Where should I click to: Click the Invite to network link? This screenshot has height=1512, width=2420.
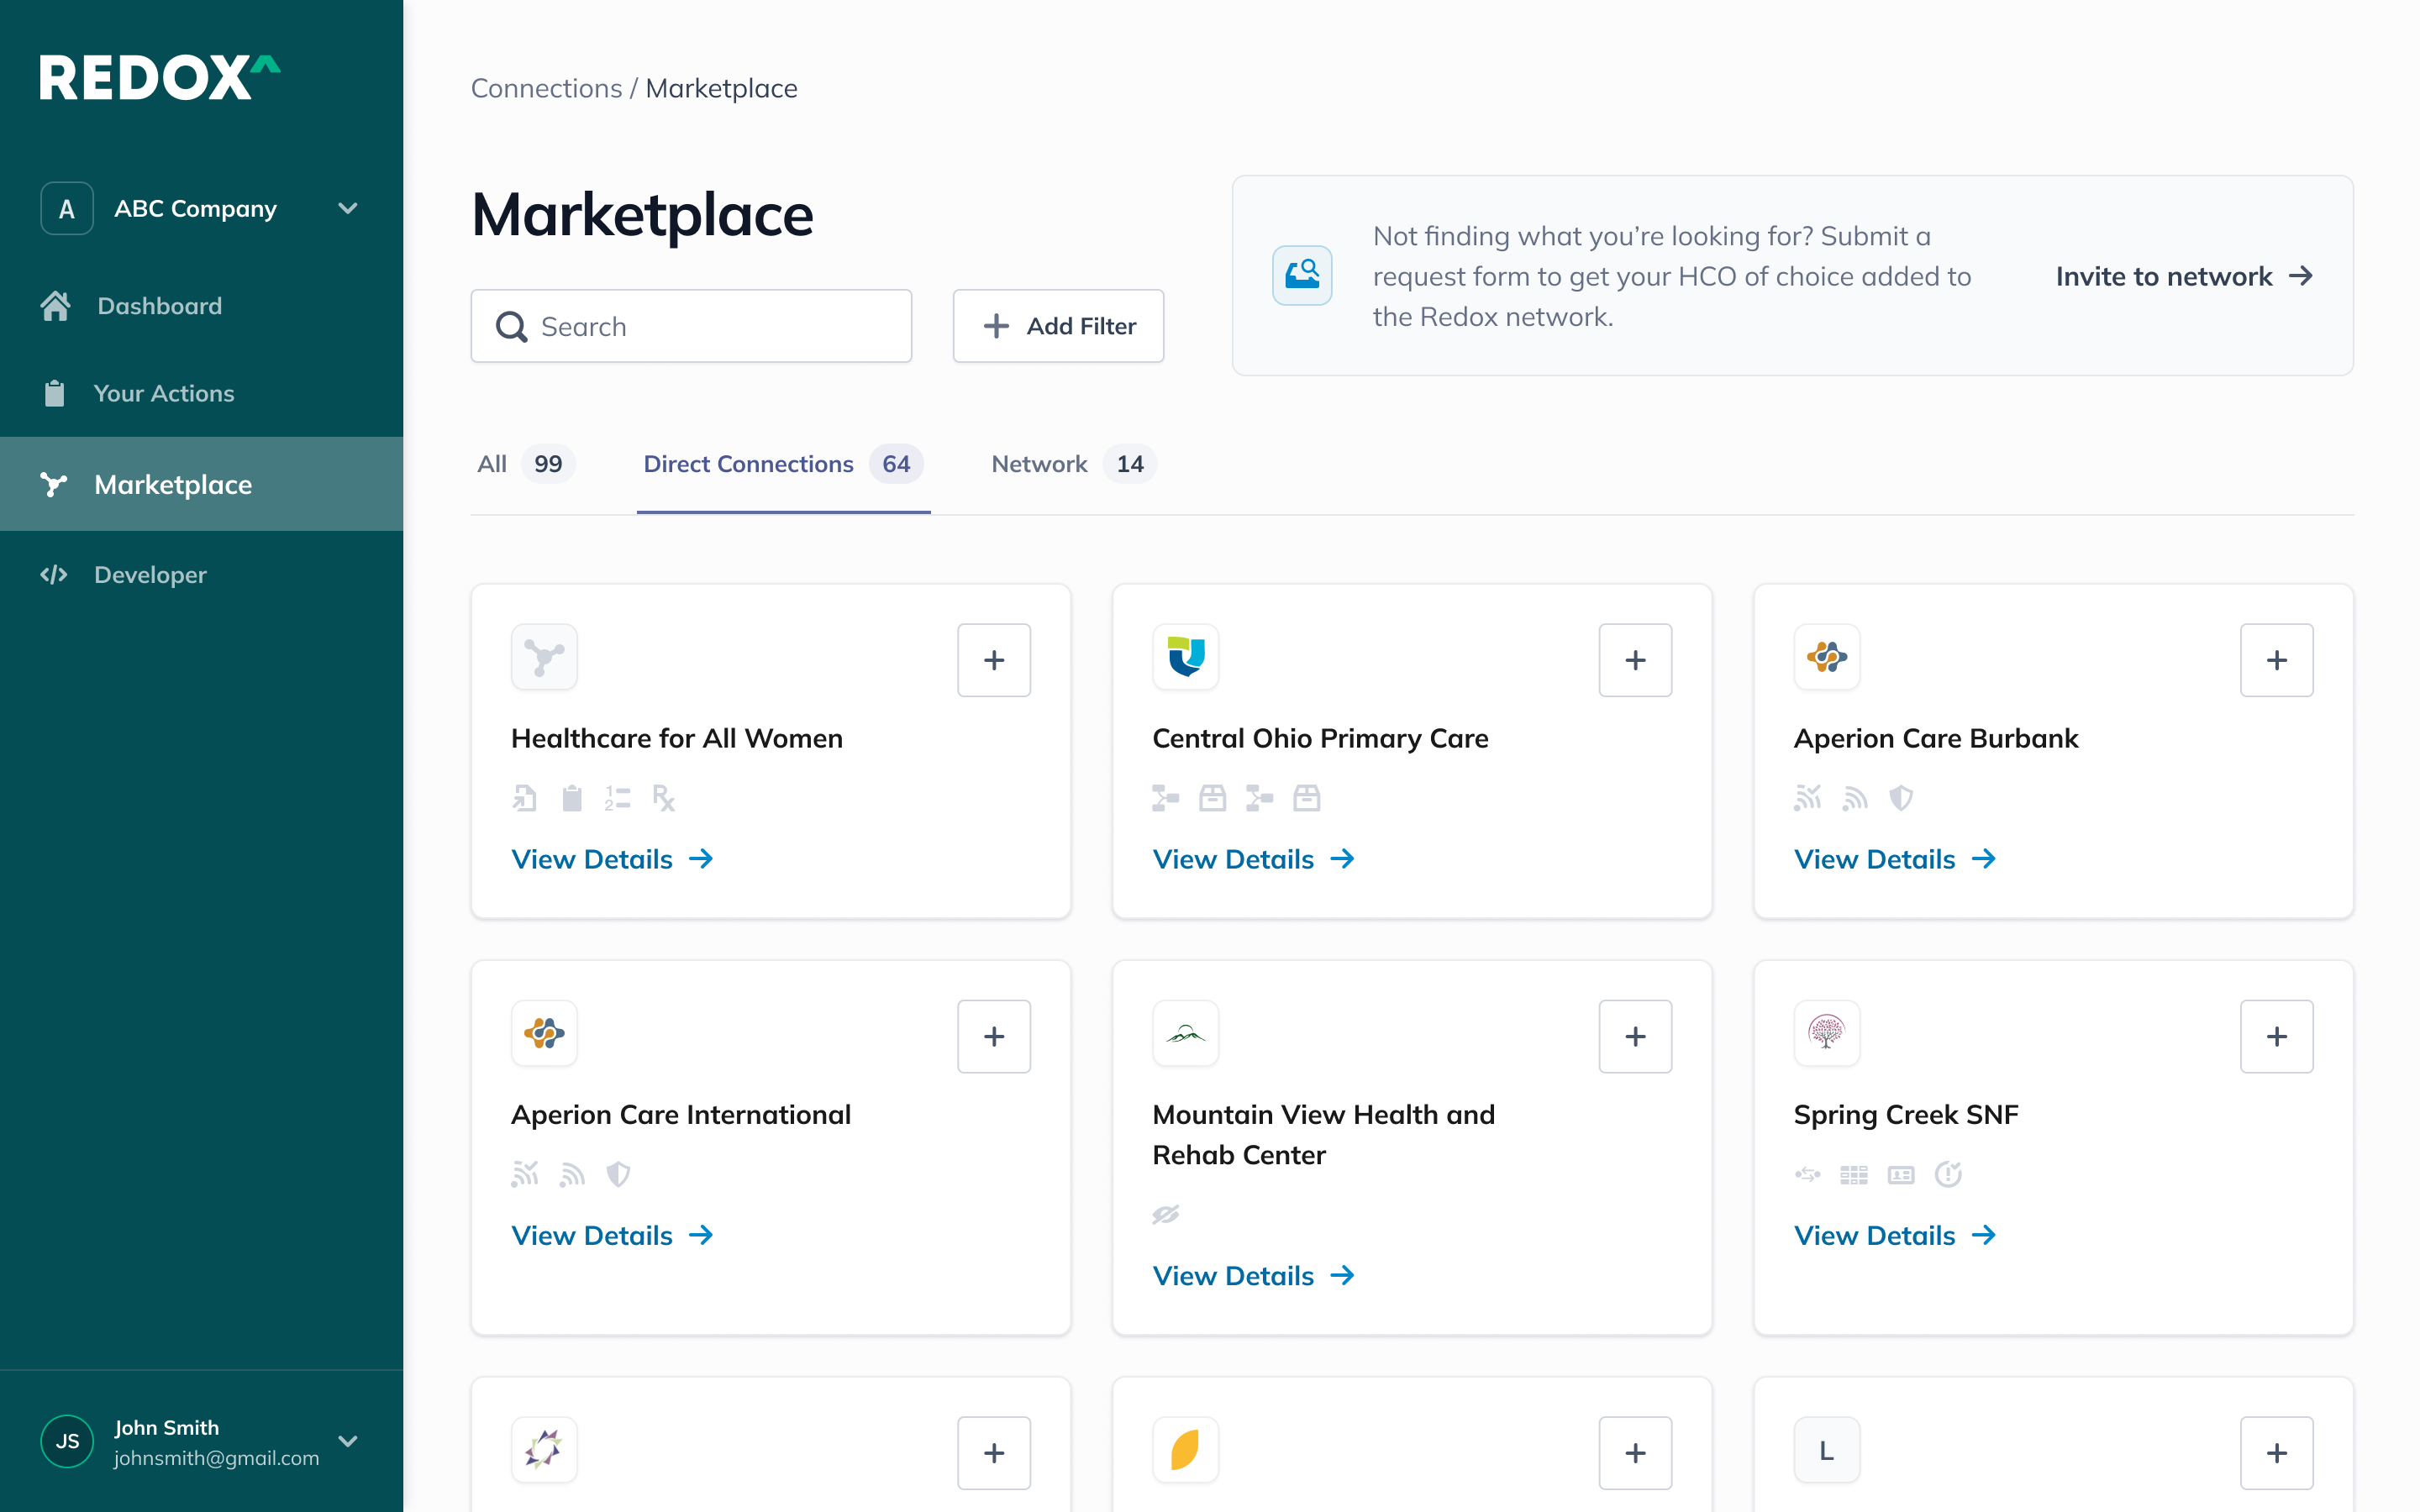2184,276
